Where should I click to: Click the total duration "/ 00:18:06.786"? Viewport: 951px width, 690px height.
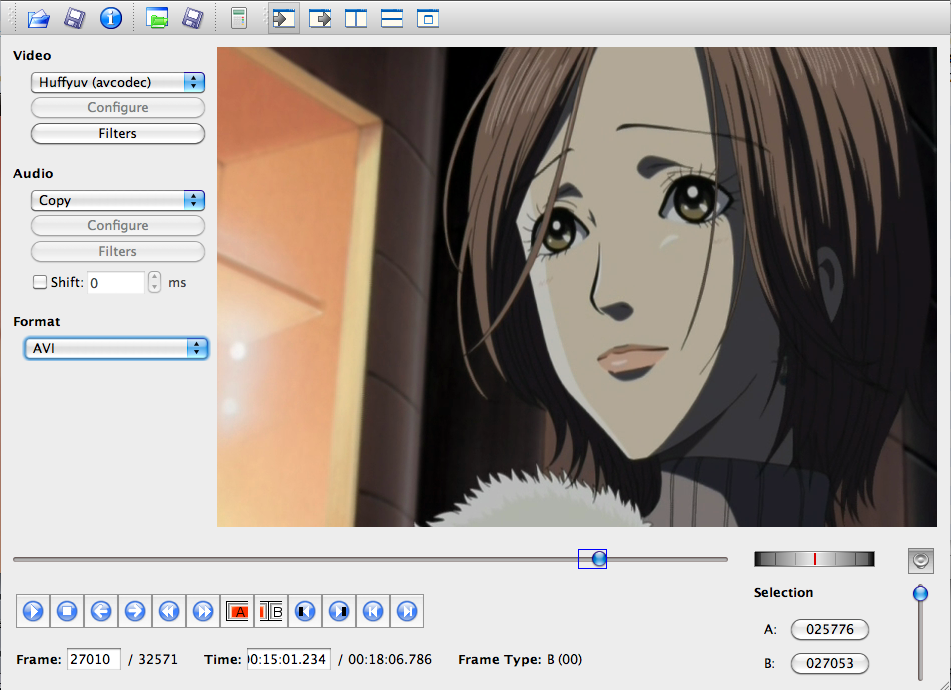click(385, 659)
